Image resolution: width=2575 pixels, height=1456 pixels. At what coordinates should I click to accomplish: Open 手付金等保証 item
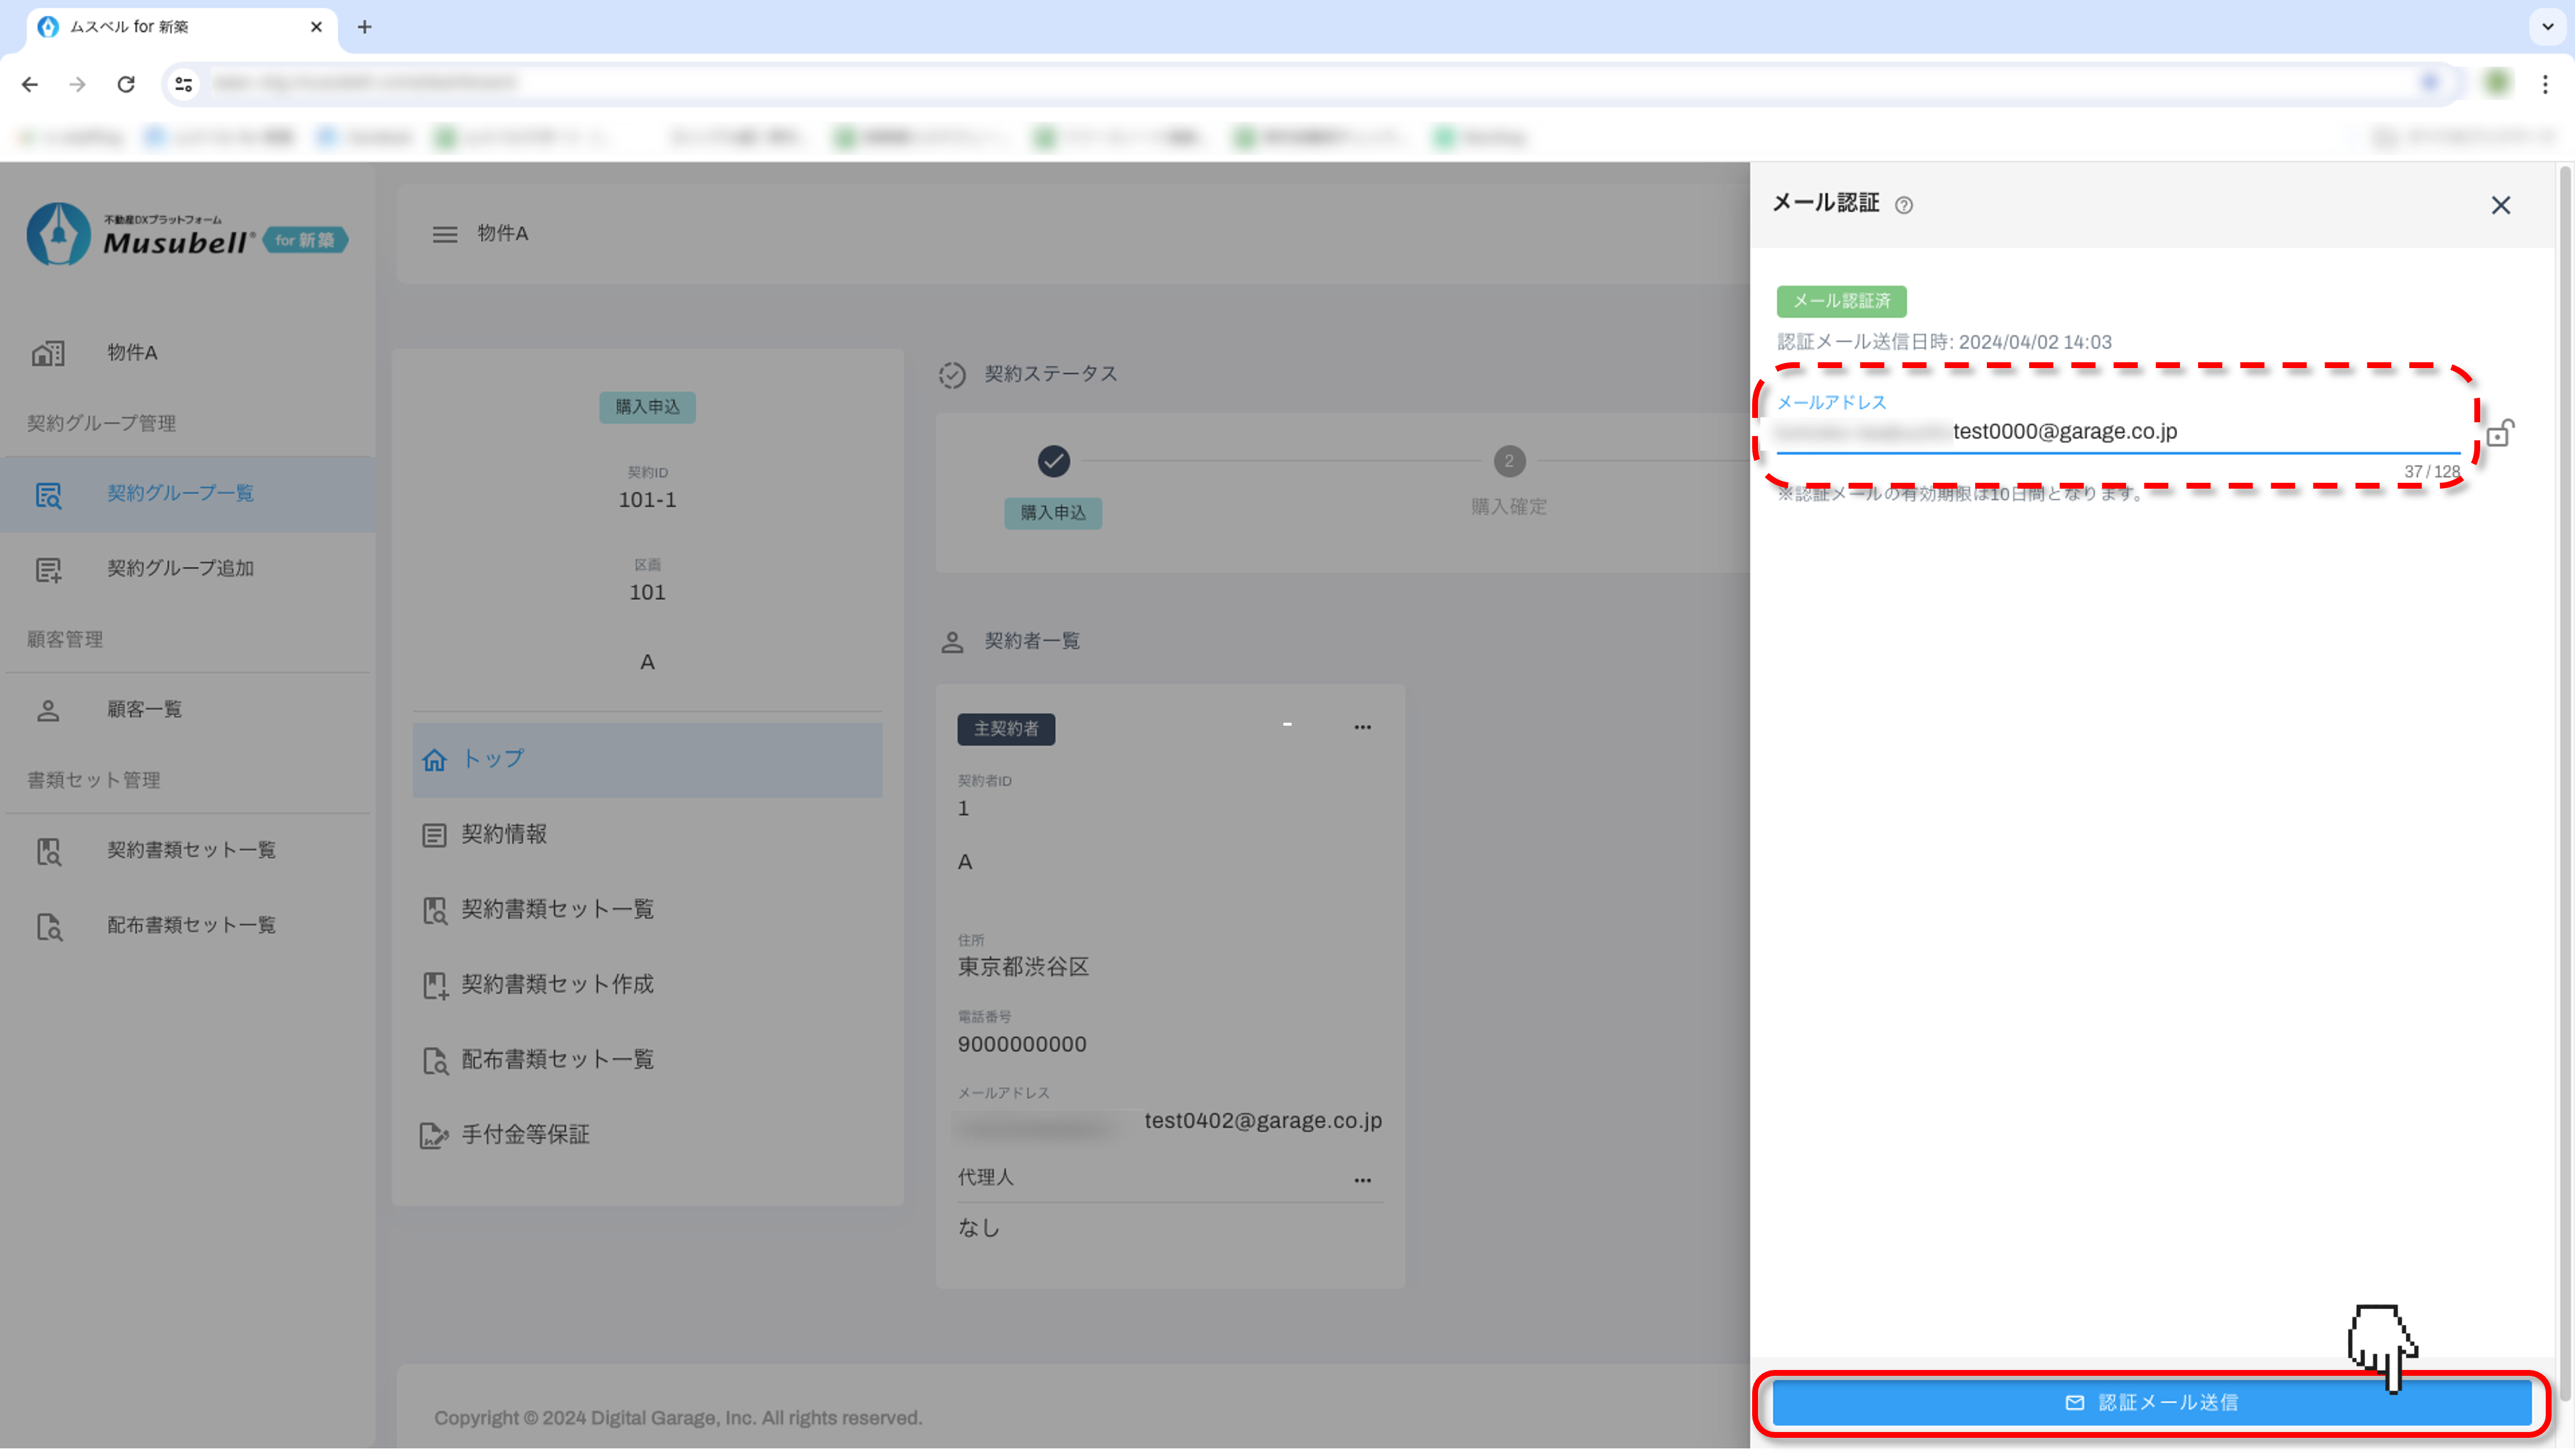coord(524,1135)
